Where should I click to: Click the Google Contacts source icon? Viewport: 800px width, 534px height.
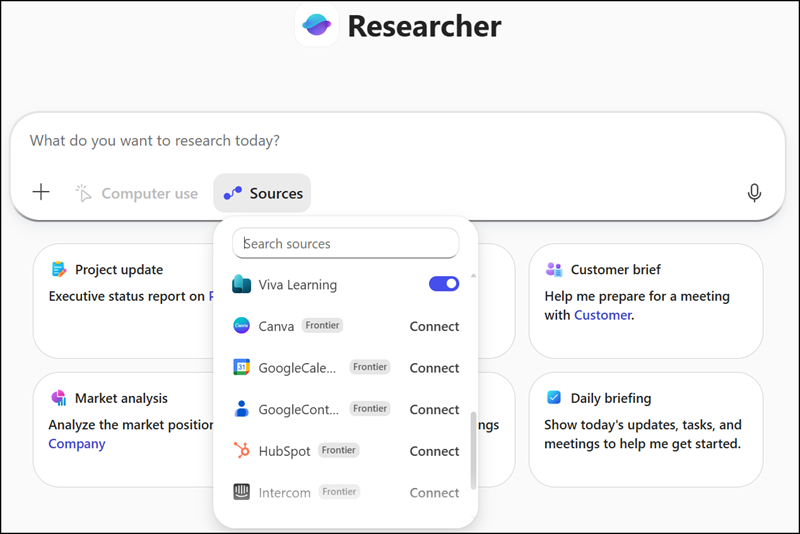241,409
